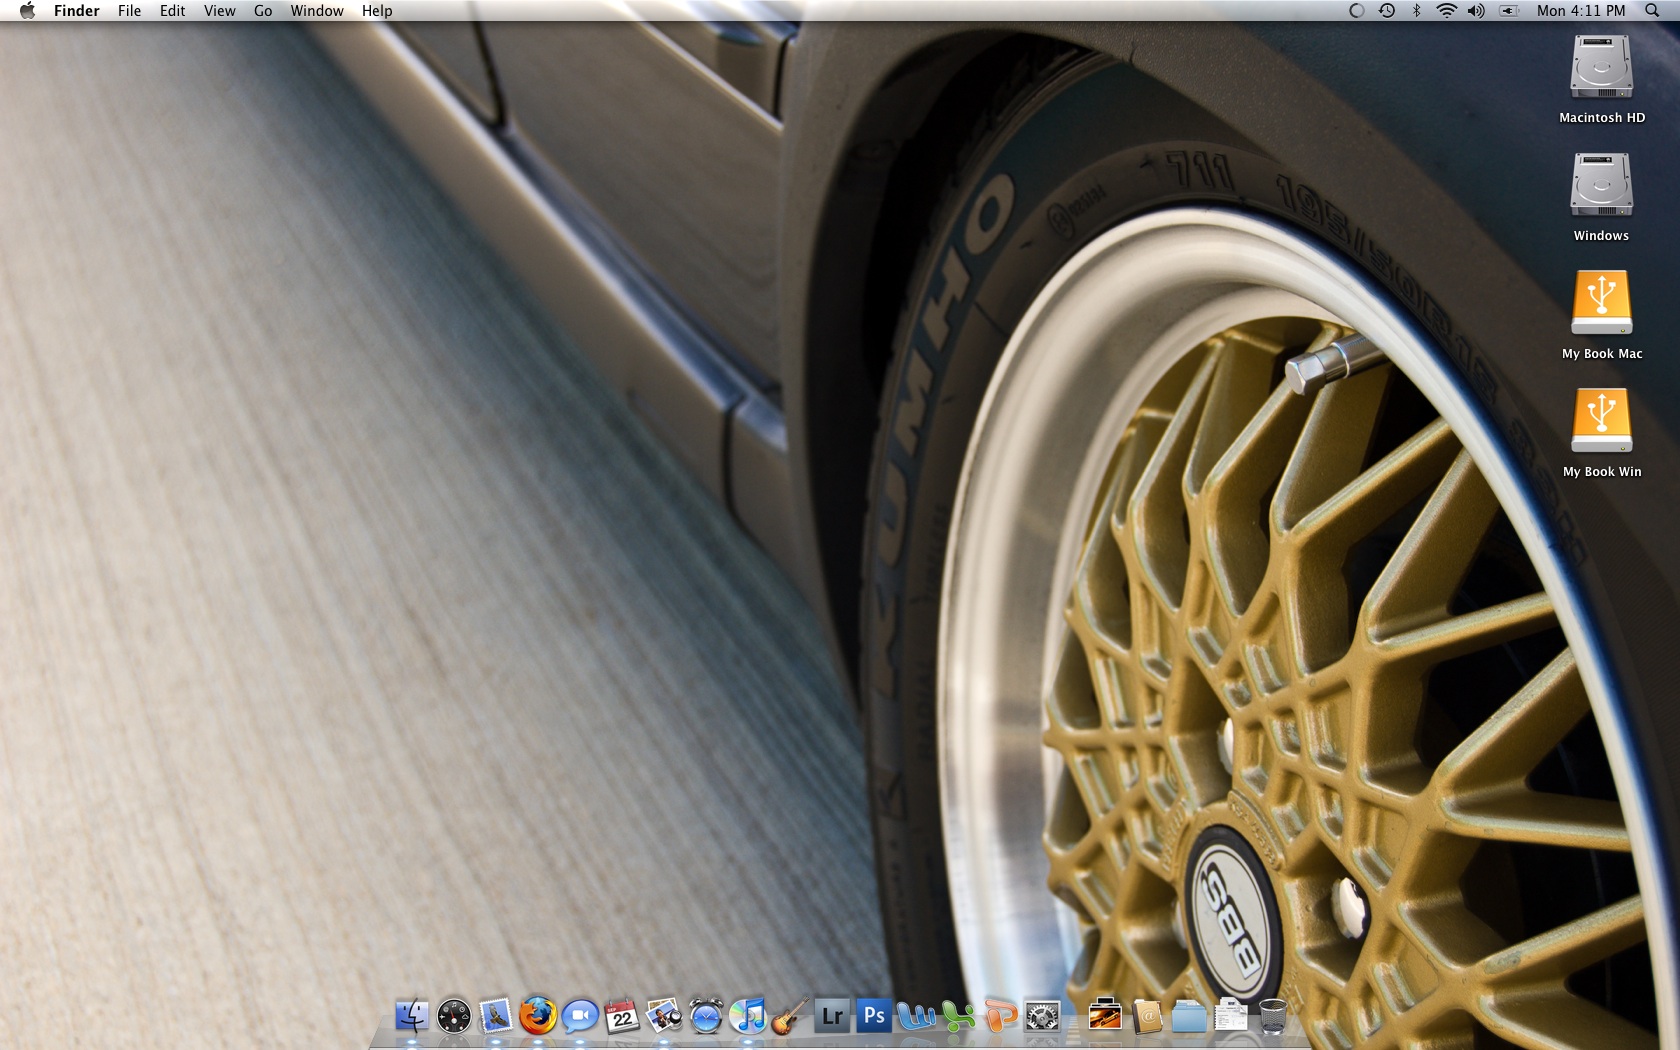Image resolution: width=1680 pixels, height=1050 pixels.
Task: Click the circular status icon beside Time Machine
Action: pos(1357,11)
